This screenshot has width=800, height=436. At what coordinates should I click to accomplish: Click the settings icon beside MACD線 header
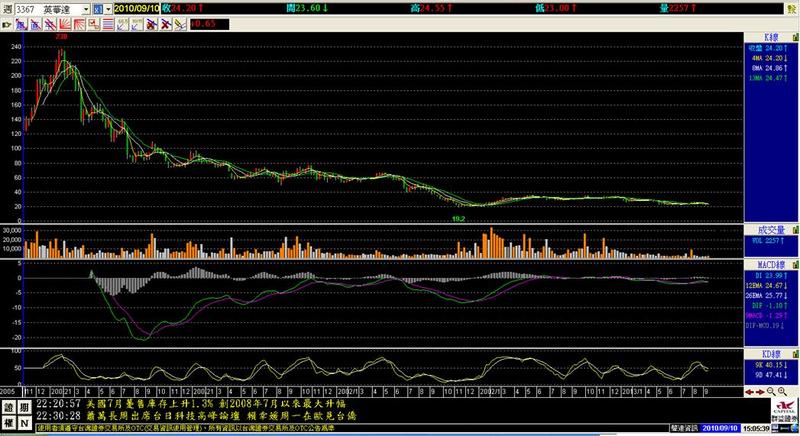pyautogui.click(x=795, y=265)
